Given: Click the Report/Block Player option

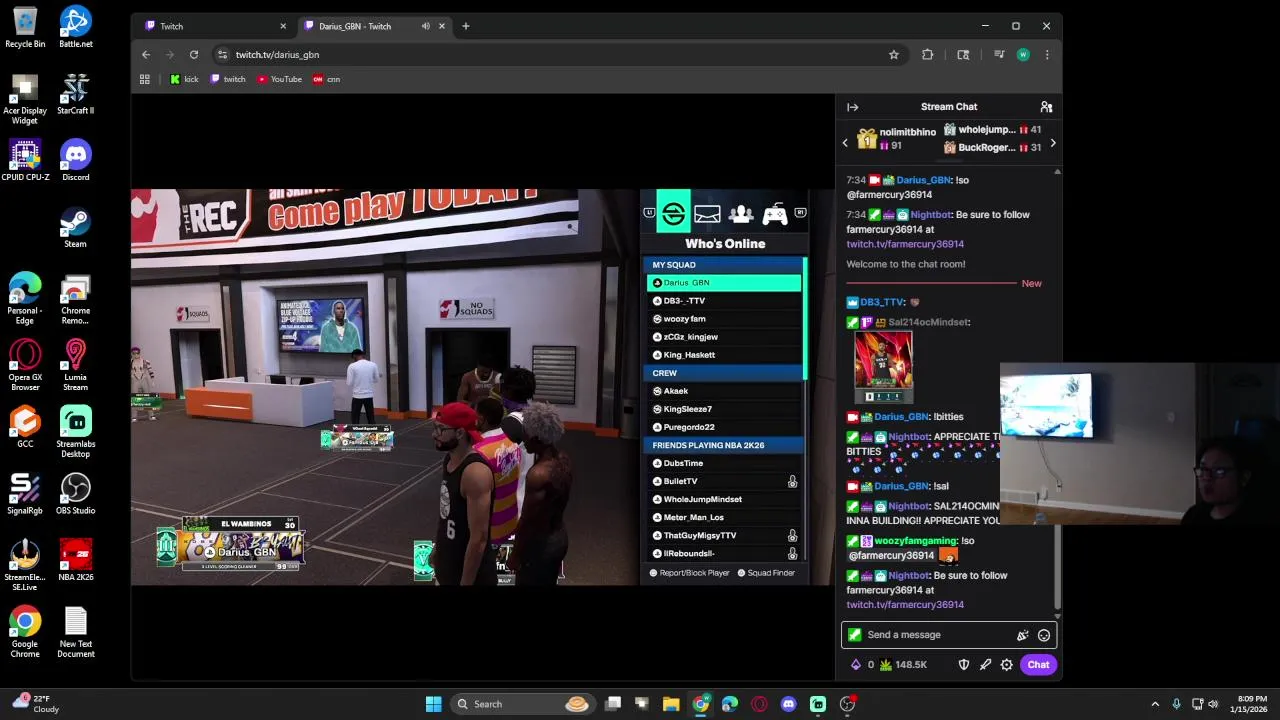Looking at the screenshot, I should pyautogui.click(x=690, y=573).
